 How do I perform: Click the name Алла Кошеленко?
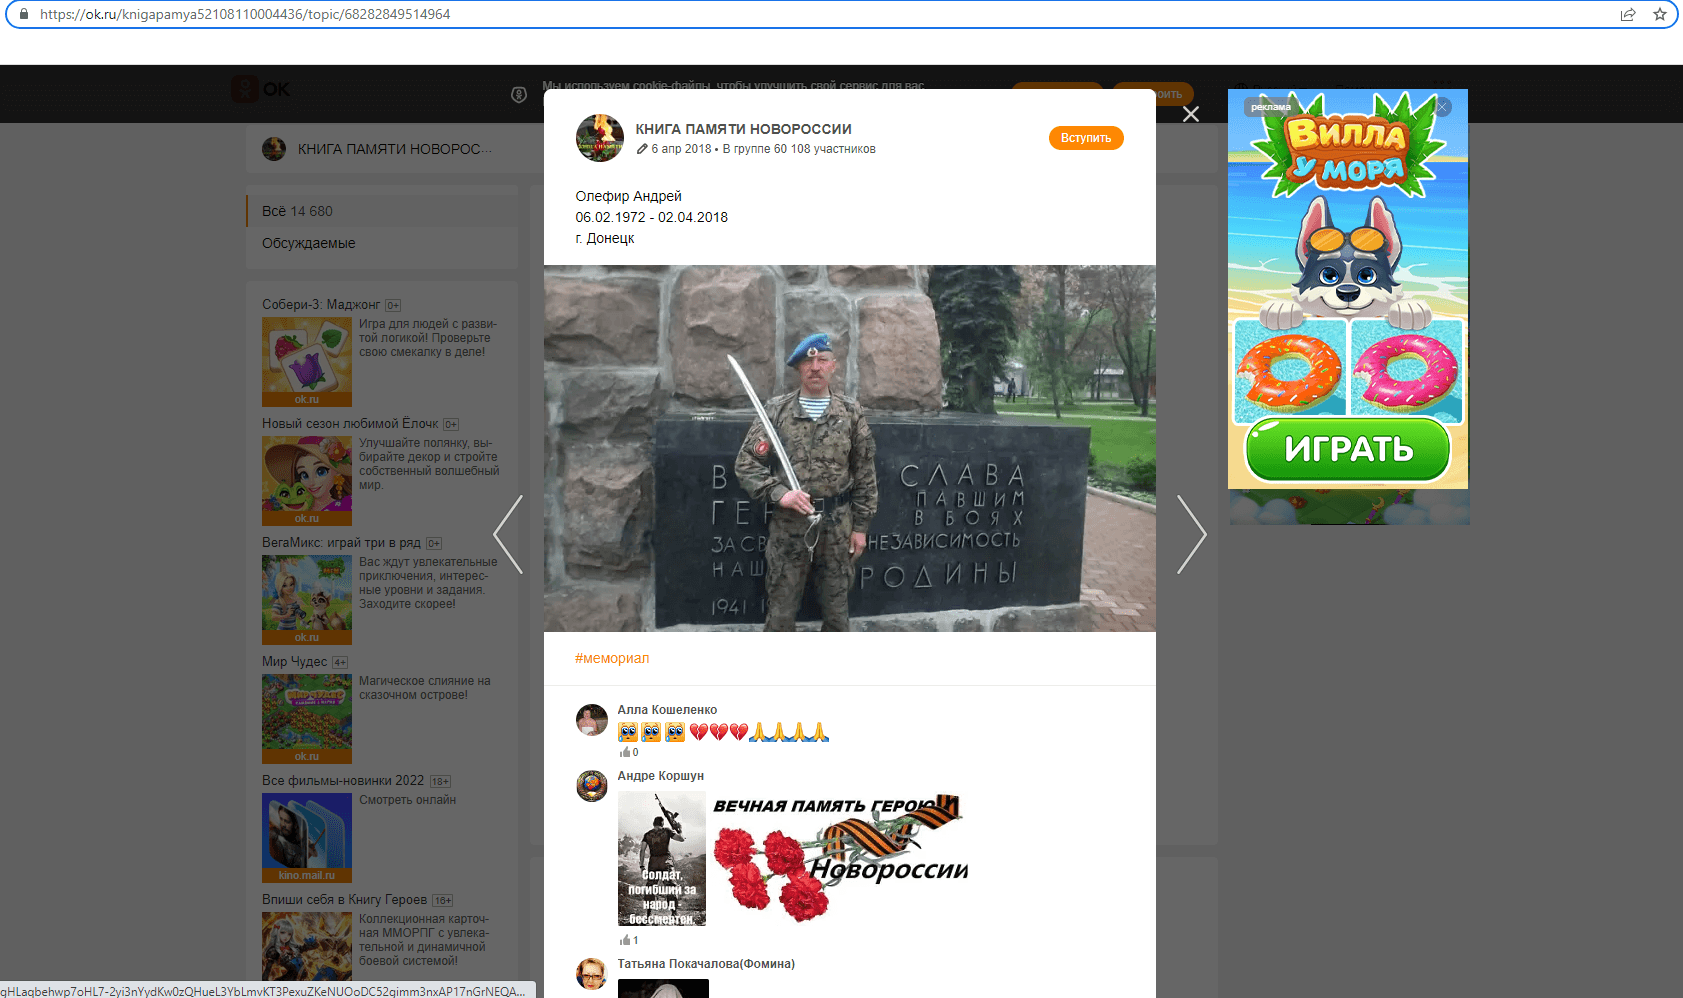667,710
